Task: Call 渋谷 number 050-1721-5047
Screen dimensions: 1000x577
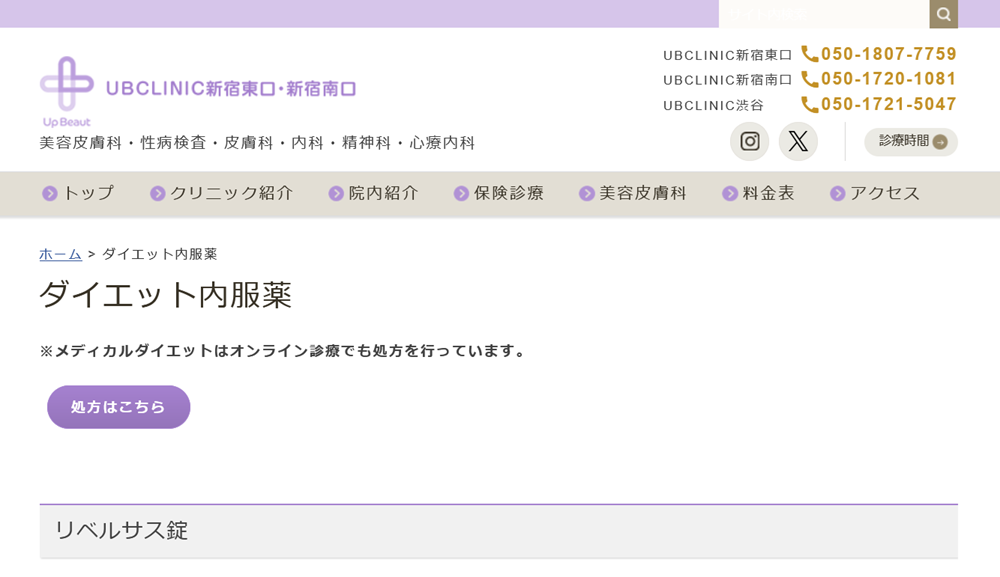Action: point(879,104)
